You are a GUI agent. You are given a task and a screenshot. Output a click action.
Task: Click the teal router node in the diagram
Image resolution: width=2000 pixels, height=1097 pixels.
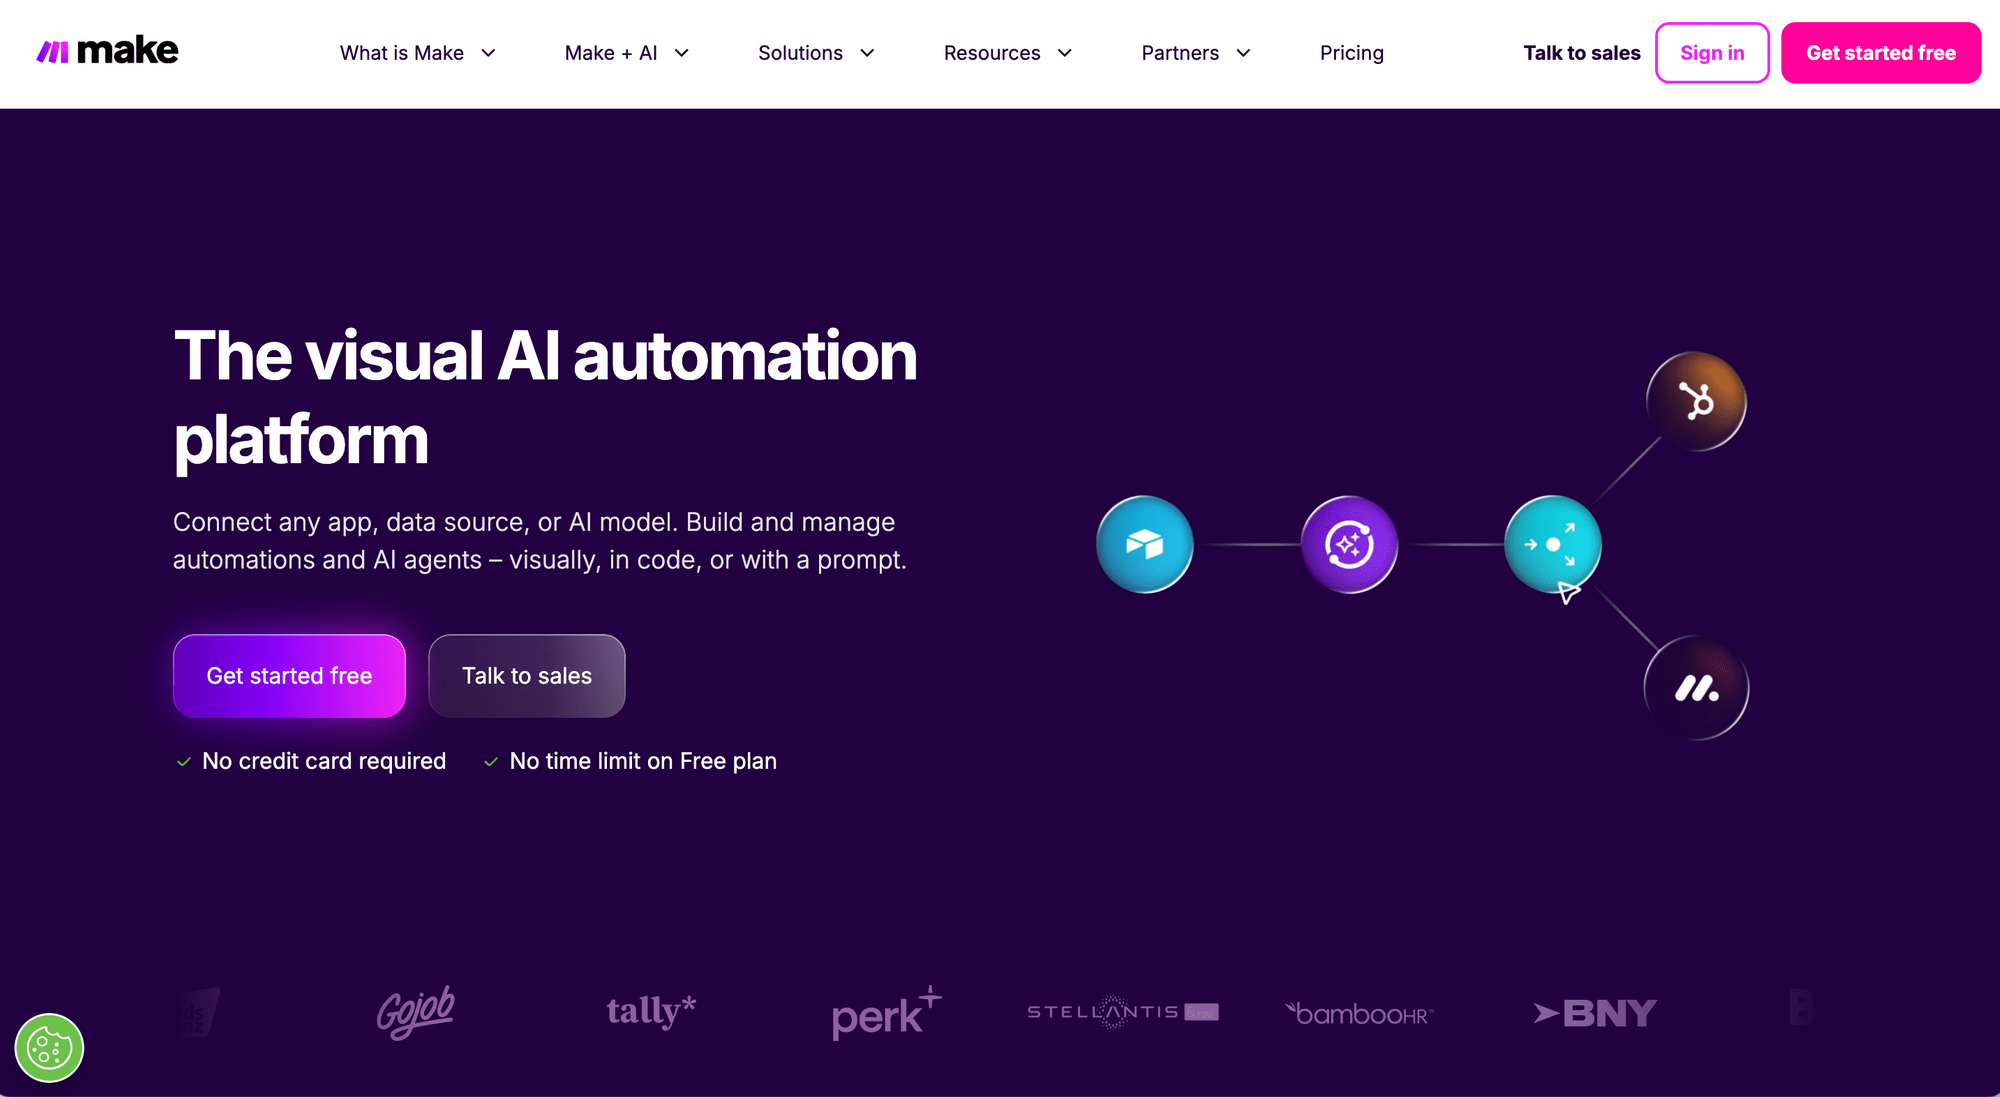pos(1553,544)
